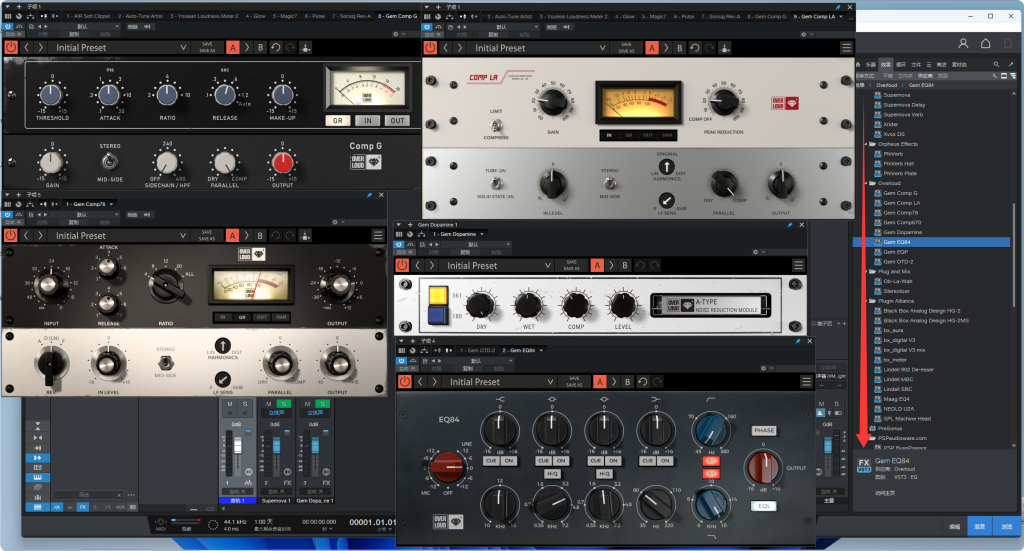The image size is (1024, 551).
Task: Click gear settings icon in Gem Dopamine window
Action: (756, 252)
